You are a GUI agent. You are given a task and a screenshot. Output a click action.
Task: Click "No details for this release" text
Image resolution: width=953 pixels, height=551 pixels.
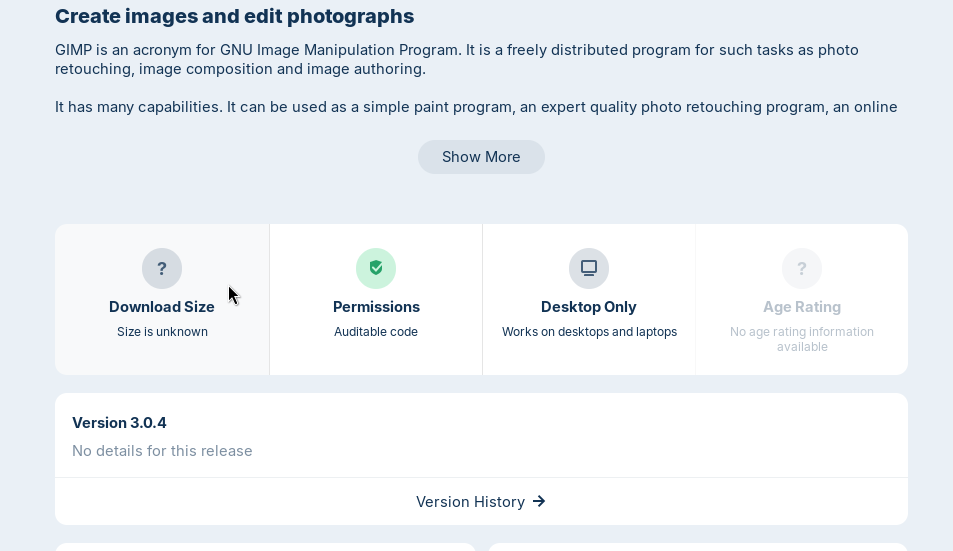point(162,451)
